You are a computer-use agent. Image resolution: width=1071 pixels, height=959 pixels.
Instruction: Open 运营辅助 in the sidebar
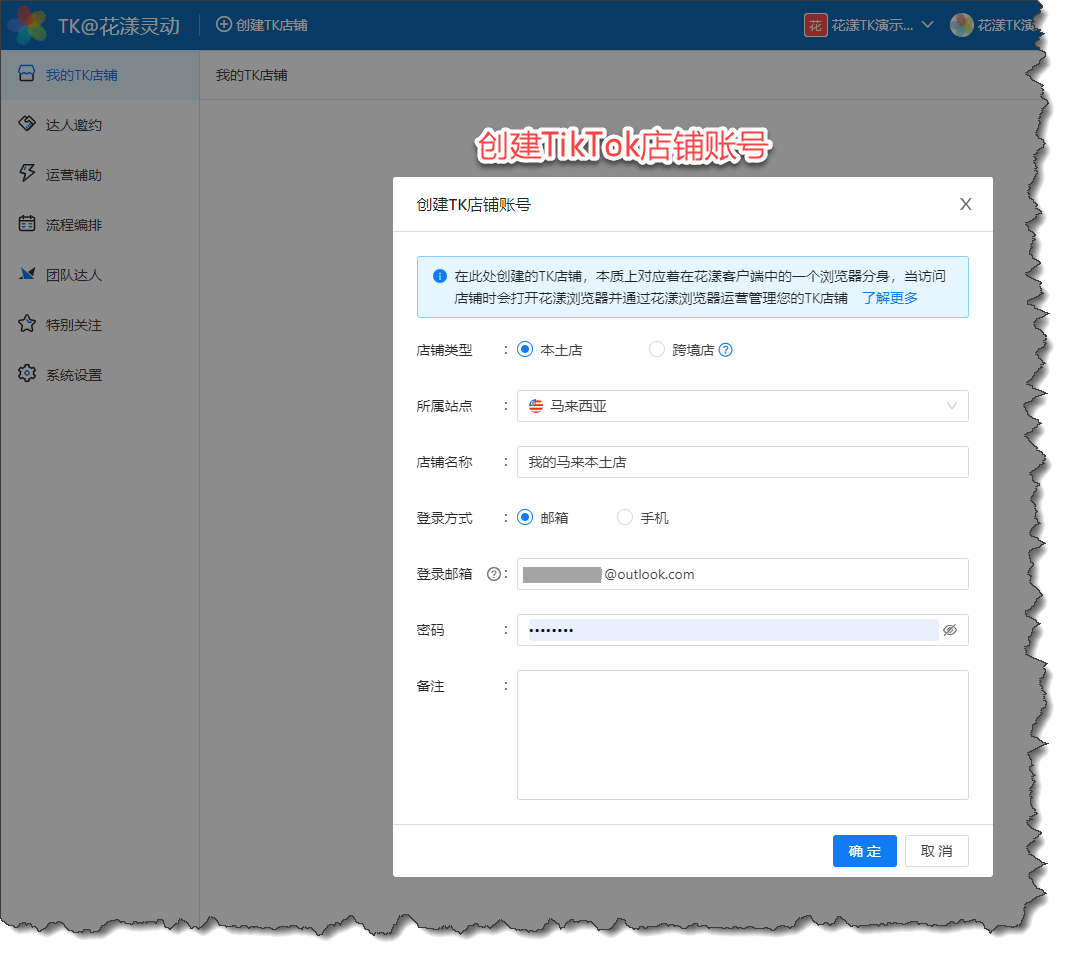click(100, 175)
